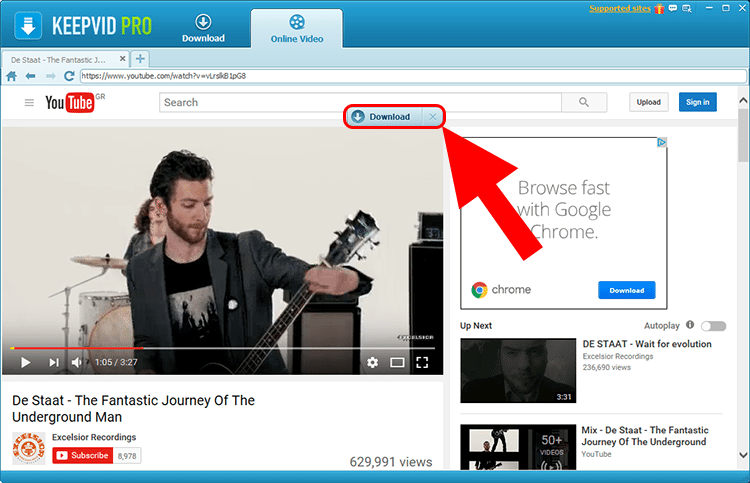This screenshot has height=483, width=750.
Task: Reload the page with refresh icon
Action: 69,76
